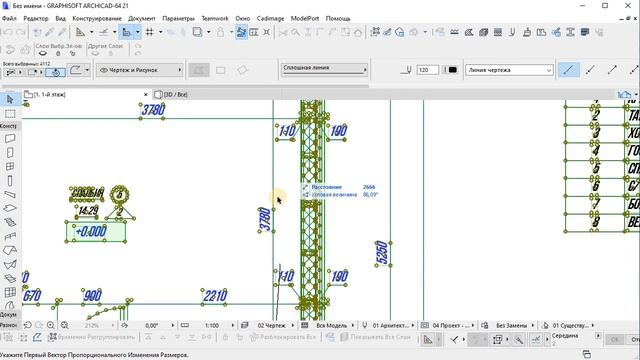
Task: Select the Arrow selection tool
Action: (10, 99)
